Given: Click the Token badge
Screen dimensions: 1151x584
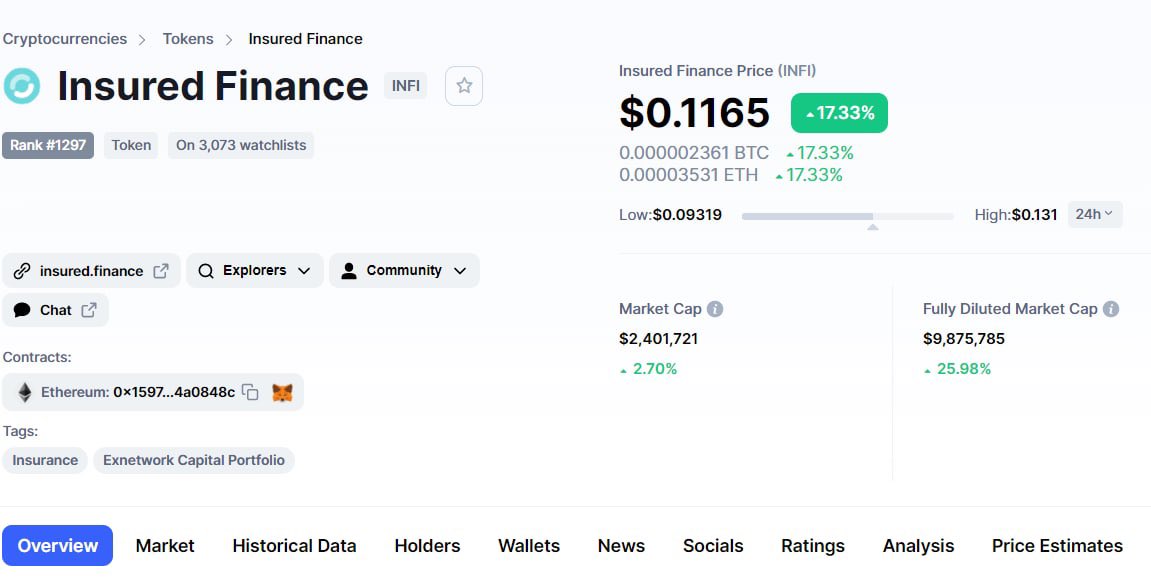Looking at the screenshot, I should 131,145.
